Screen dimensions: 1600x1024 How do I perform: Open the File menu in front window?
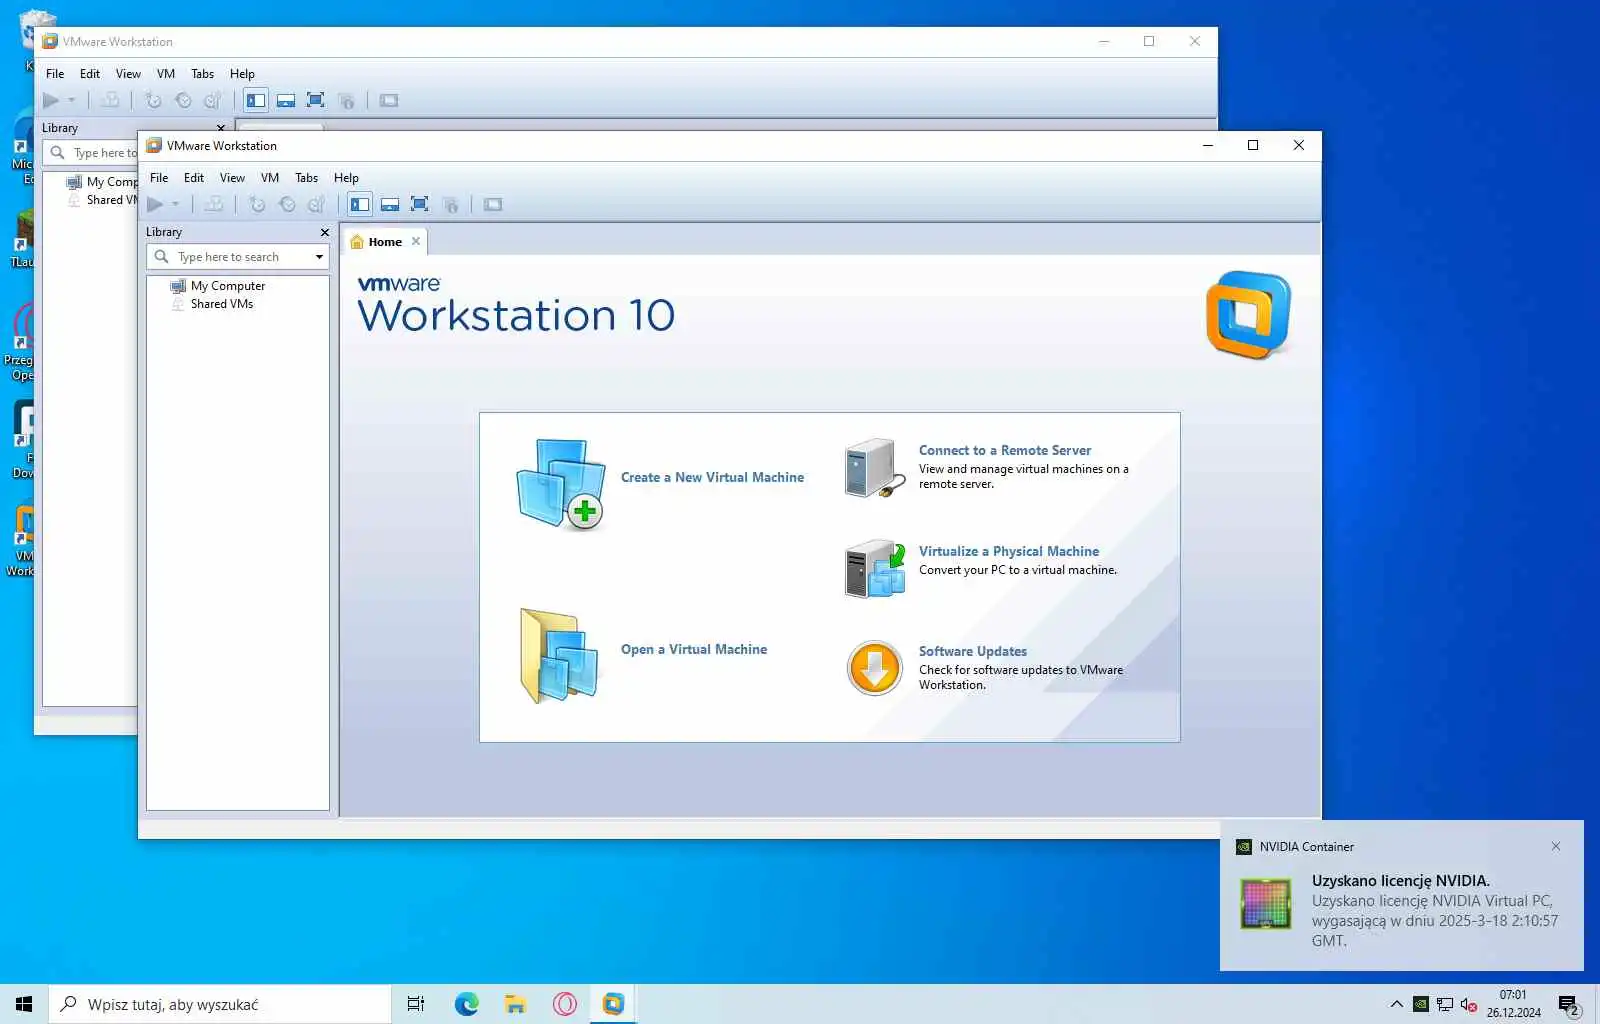[x=159, y=178]
